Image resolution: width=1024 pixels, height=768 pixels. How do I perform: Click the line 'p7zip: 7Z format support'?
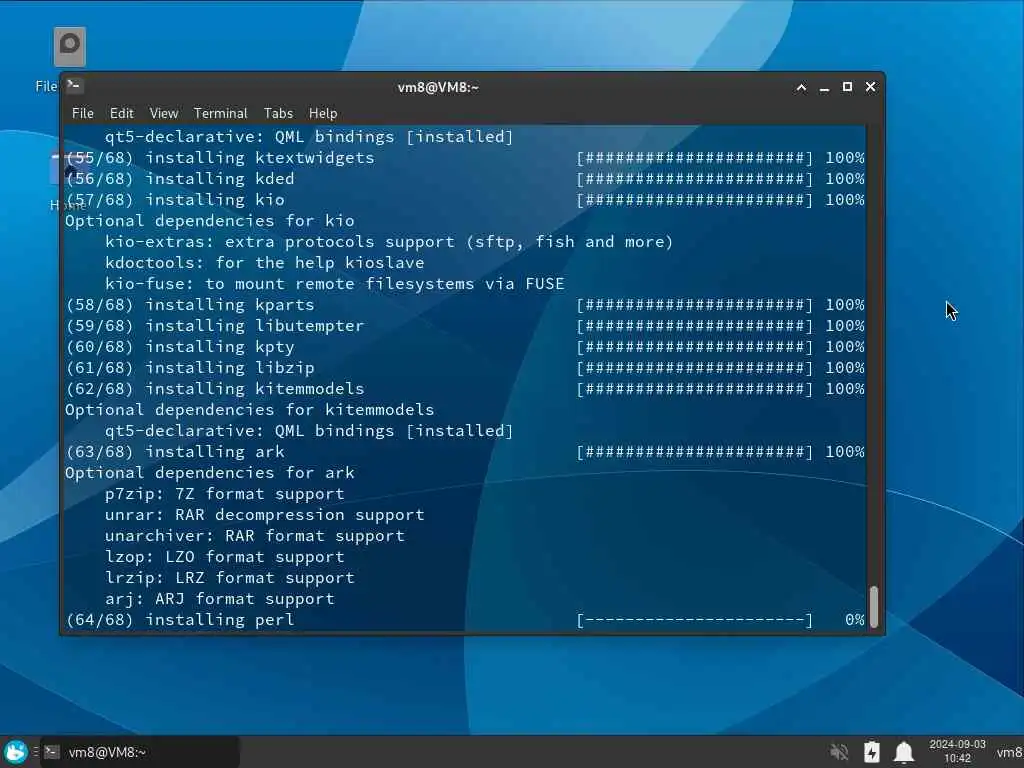[225, 494]
